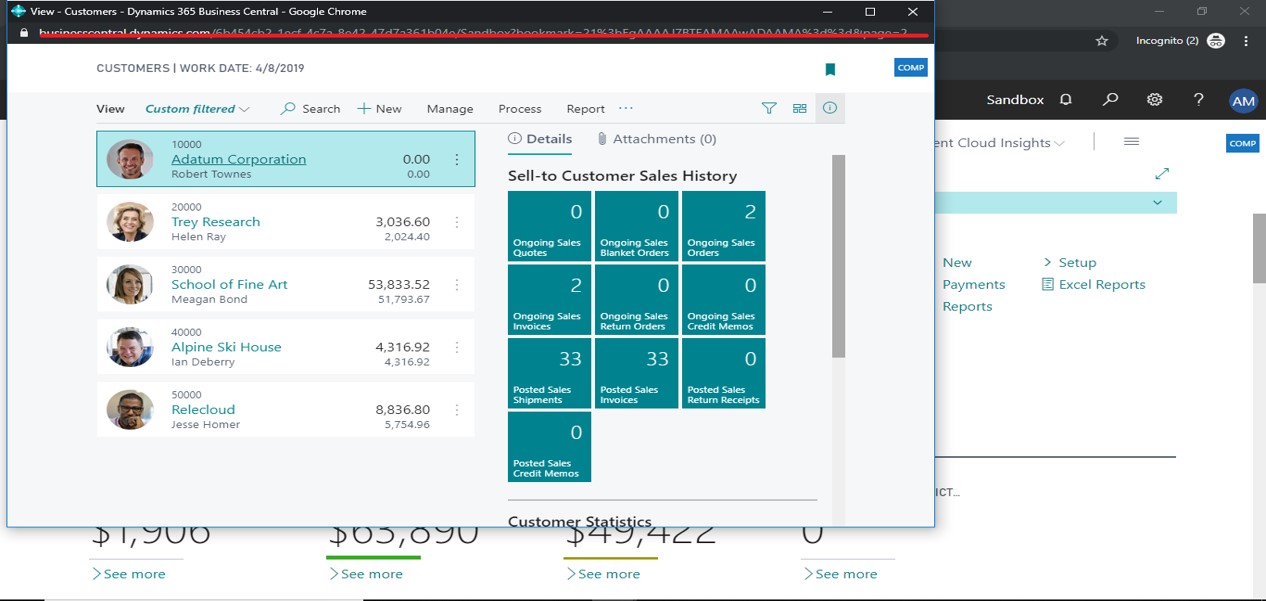The width and height of the screenshot is (1266, 601).
Task: Click See more under $63,890
Action: point(366,574)
